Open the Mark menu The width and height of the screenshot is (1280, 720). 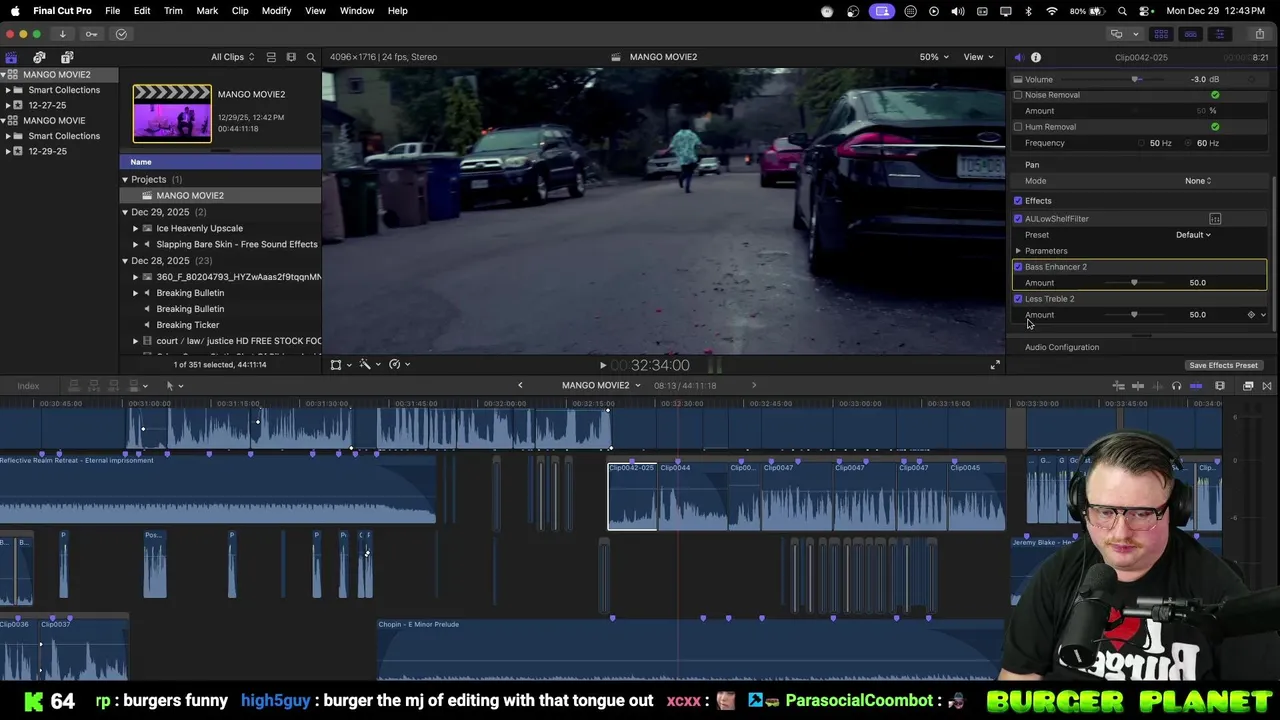click(207, 11)
